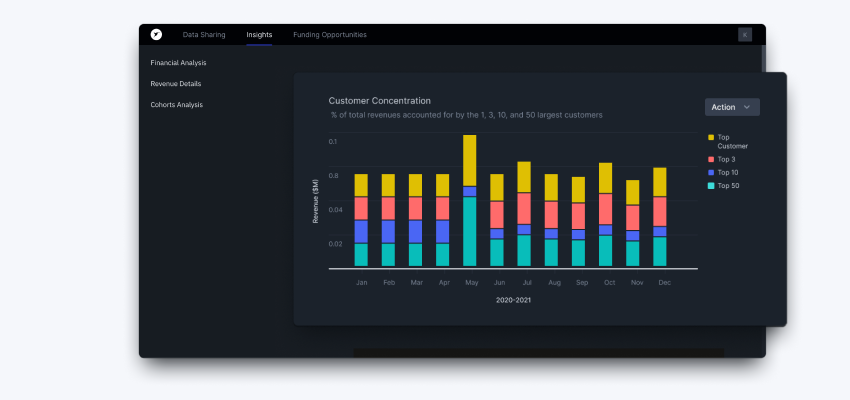This screenshot has height=400, width=850.
Task: Click the teal Top 50 legend square
Action: [x=711, y=186]
